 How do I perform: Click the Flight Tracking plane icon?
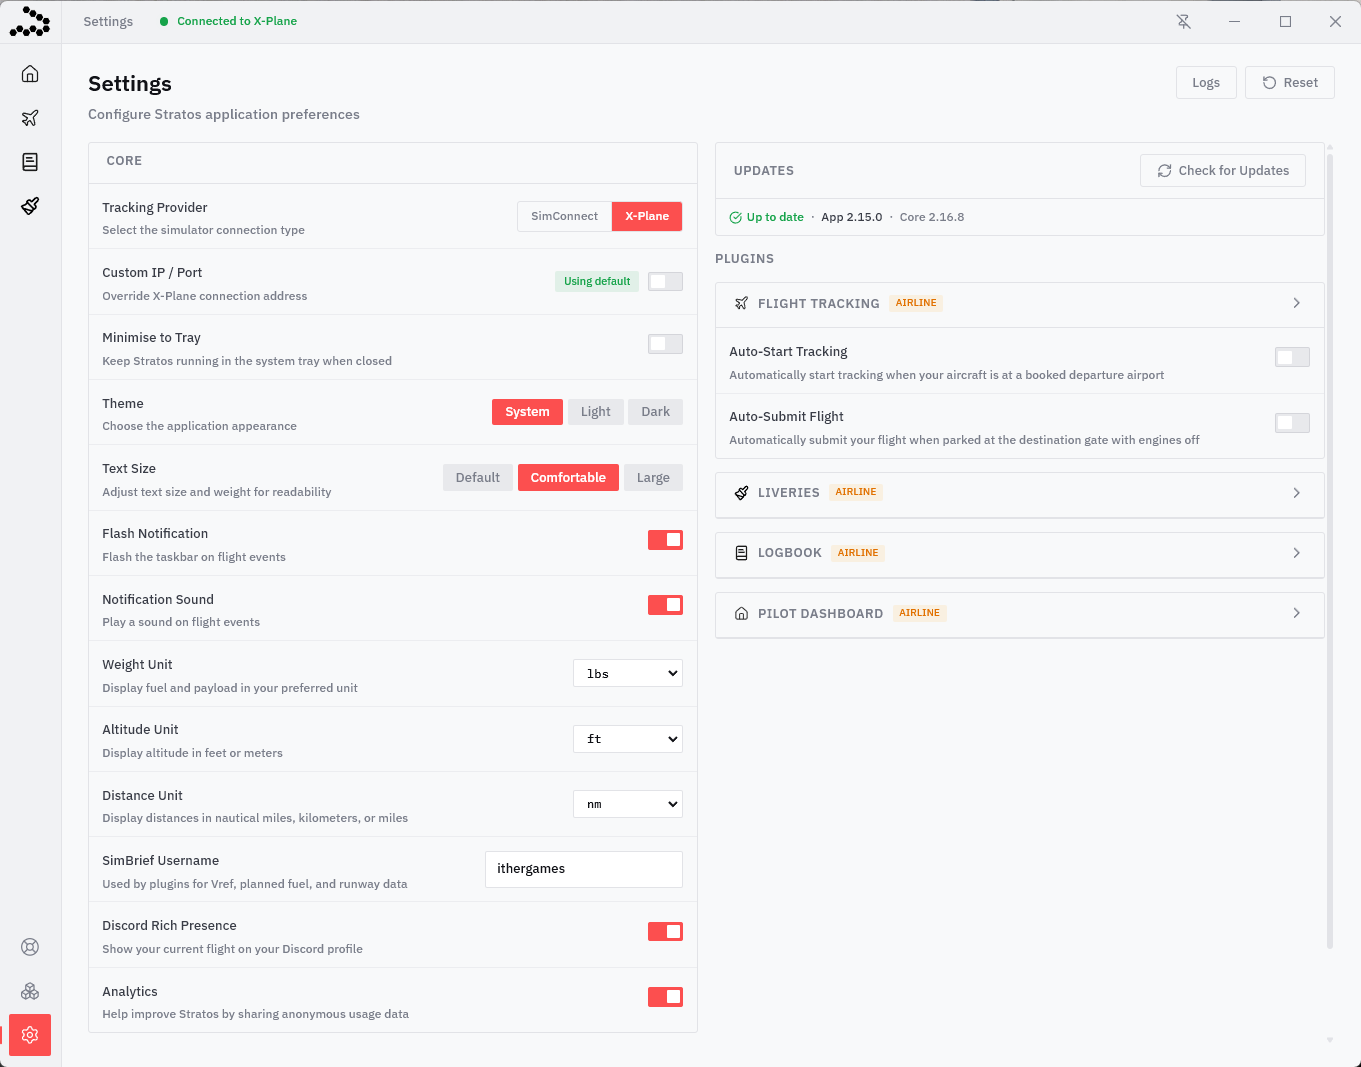tap(741, 303)
